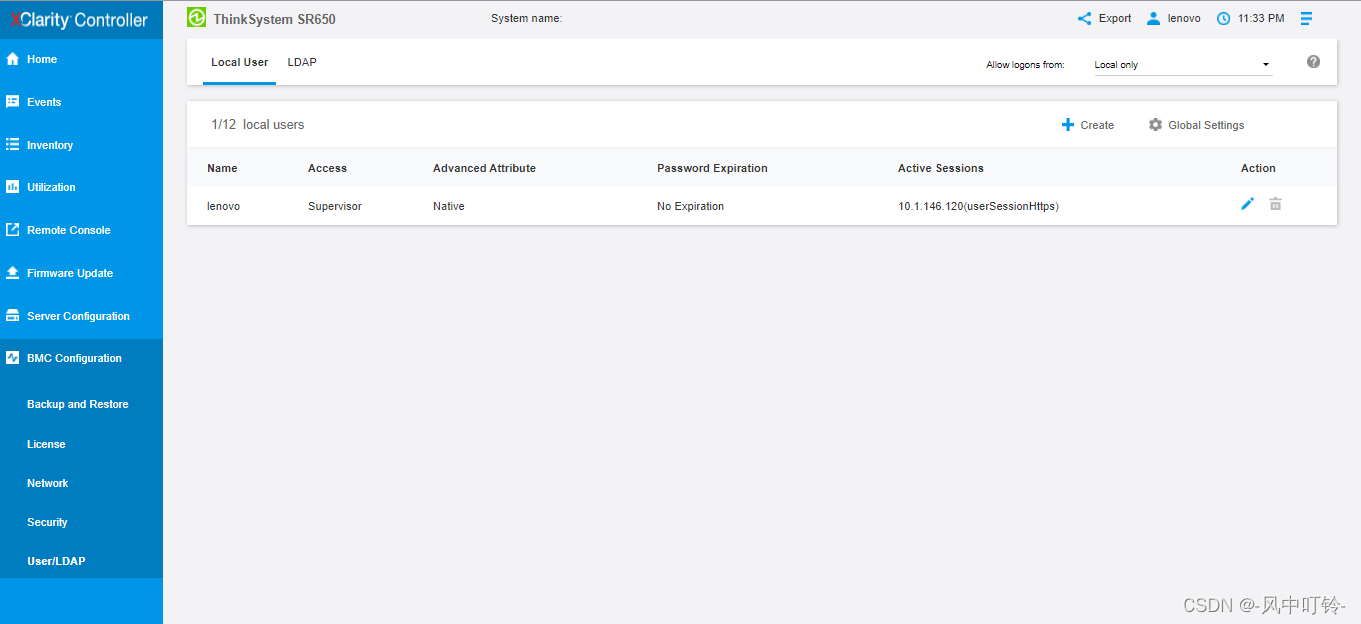Click the System name label
This screenshot has height=624, width=1361.
coord(527,18)
